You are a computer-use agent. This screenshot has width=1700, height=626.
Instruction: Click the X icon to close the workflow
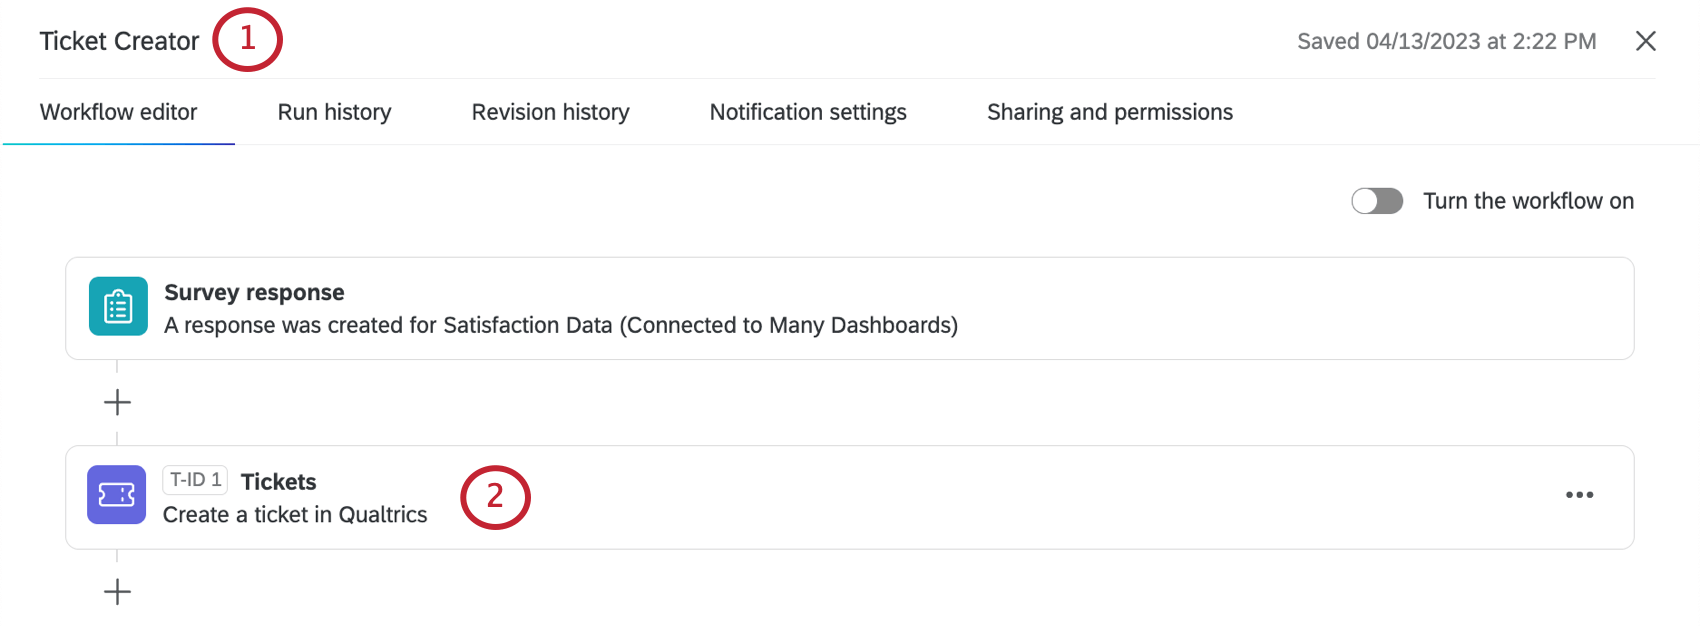[x=1645, y=41]
